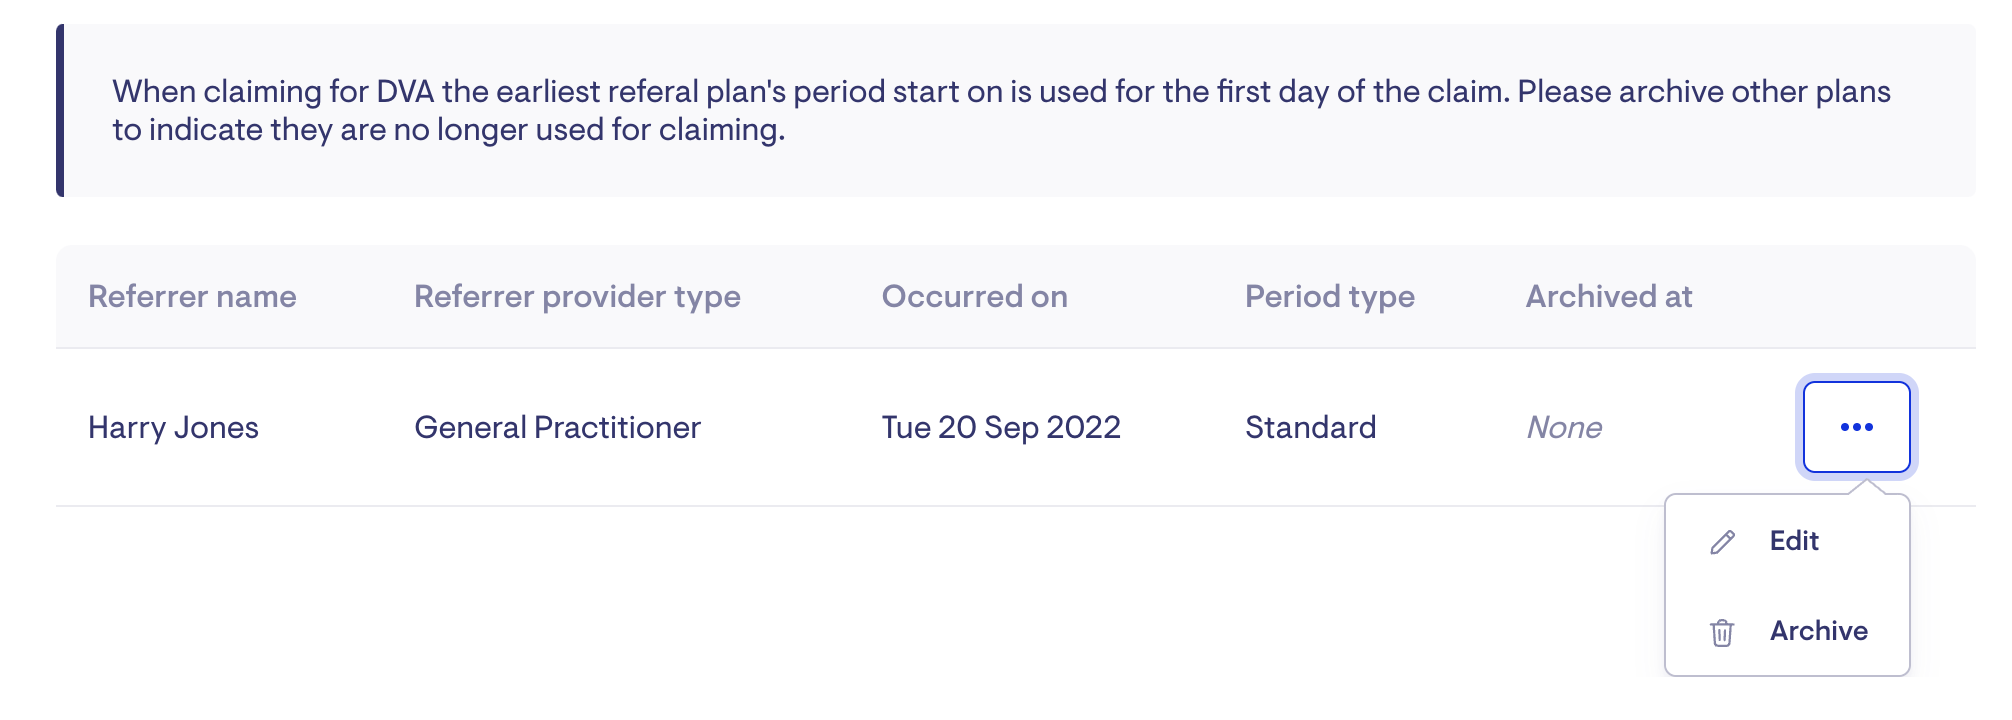Select Edit from the actions menu
This screenshot has height=720, width=2012.
[1794, 541]
